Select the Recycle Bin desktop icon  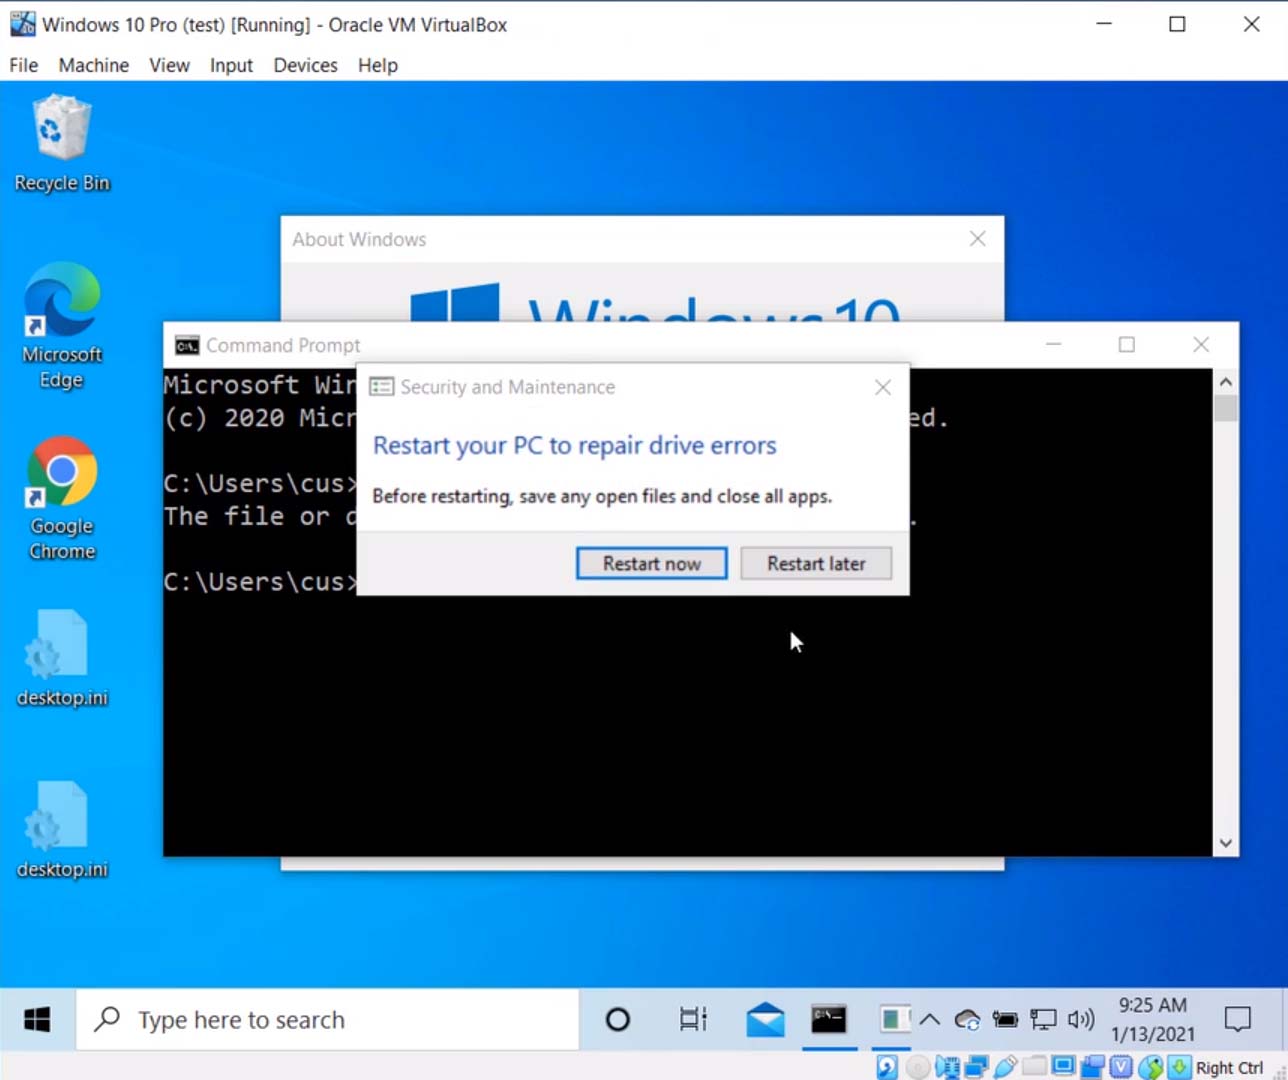62,143
